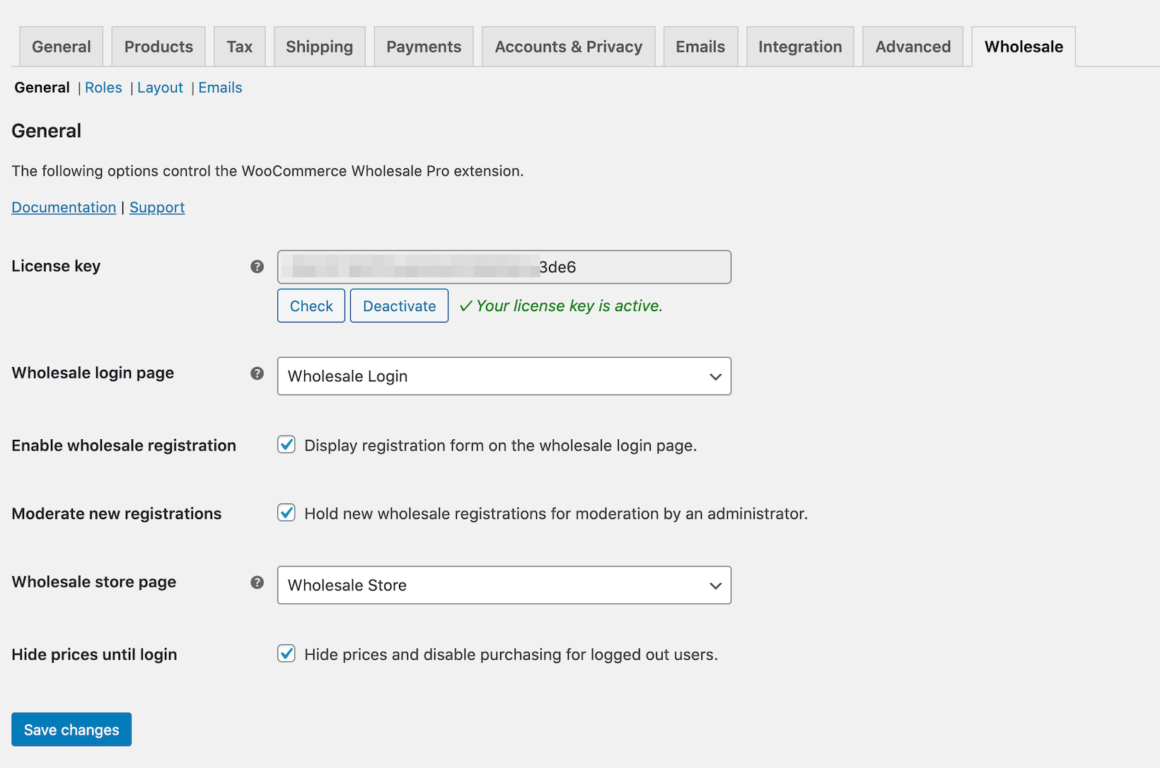Open the Wholesale Login page dropdown

504,376
